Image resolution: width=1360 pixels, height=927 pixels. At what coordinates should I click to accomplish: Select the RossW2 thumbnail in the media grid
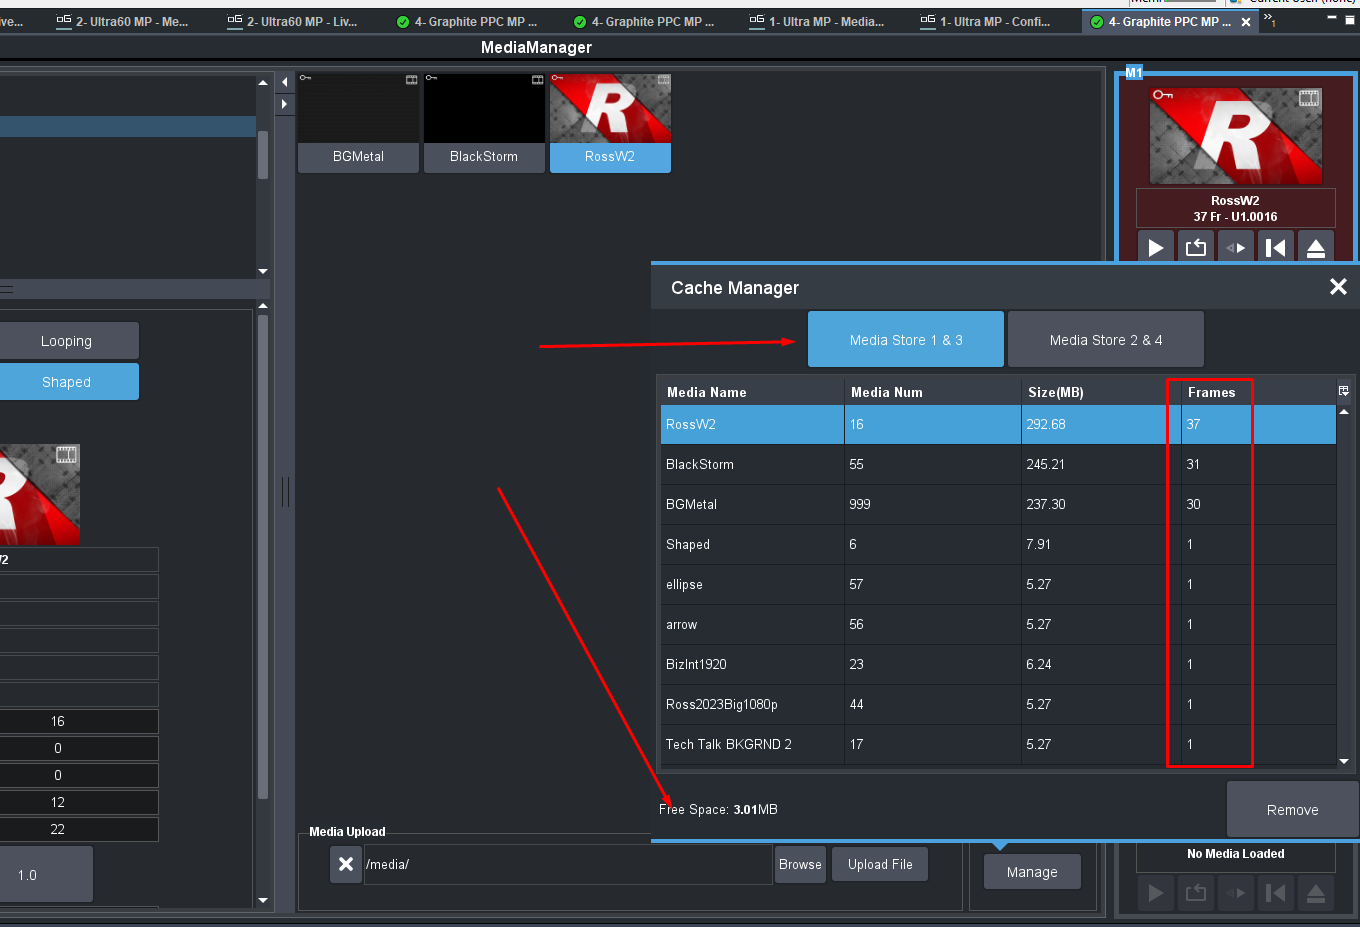tap(610, 123)
